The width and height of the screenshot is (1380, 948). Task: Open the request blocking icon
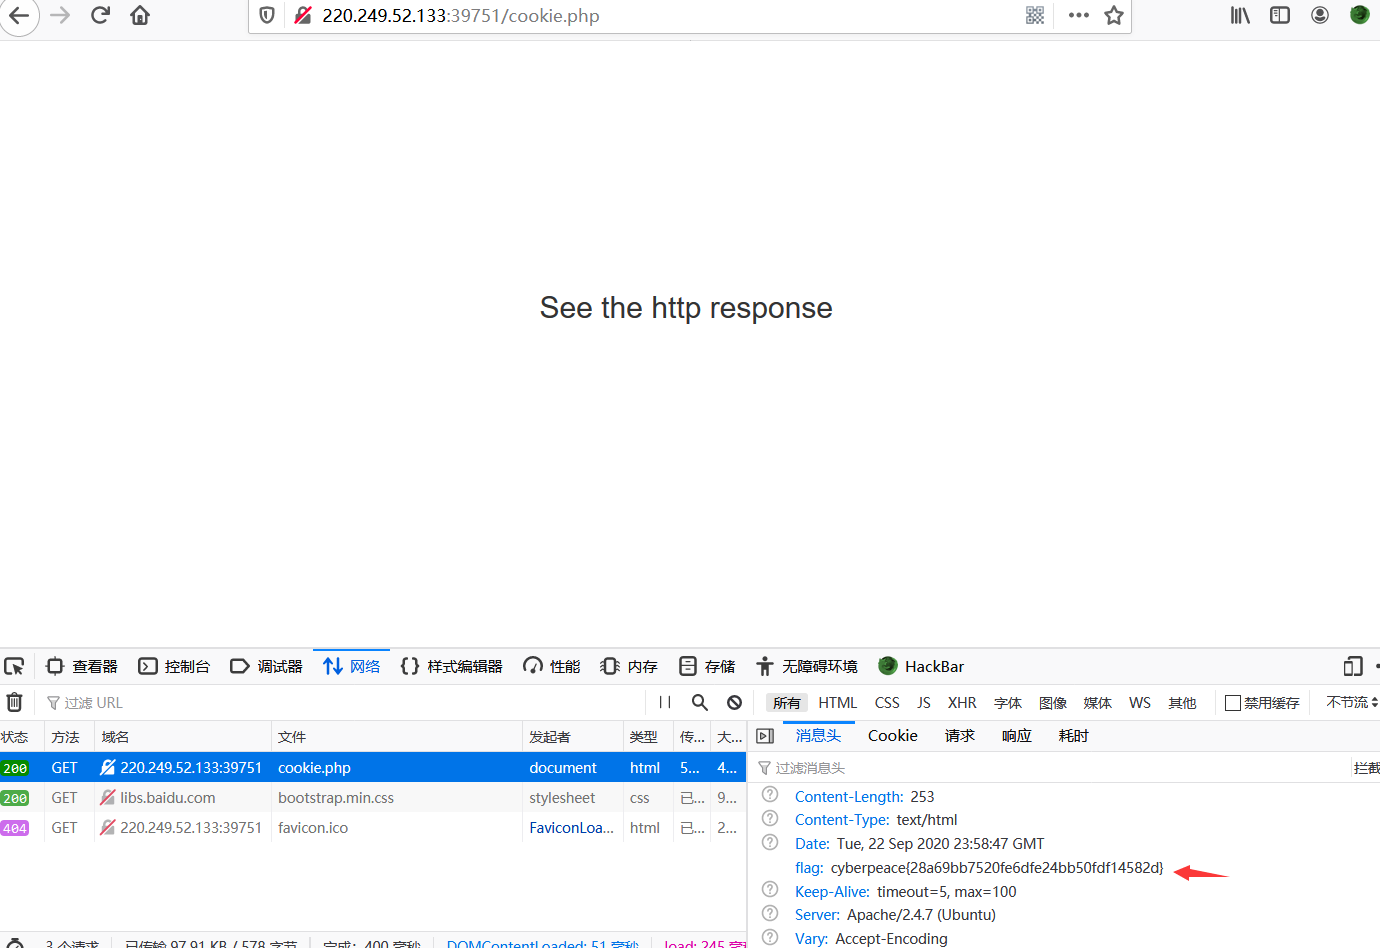(x=735, y=702)
